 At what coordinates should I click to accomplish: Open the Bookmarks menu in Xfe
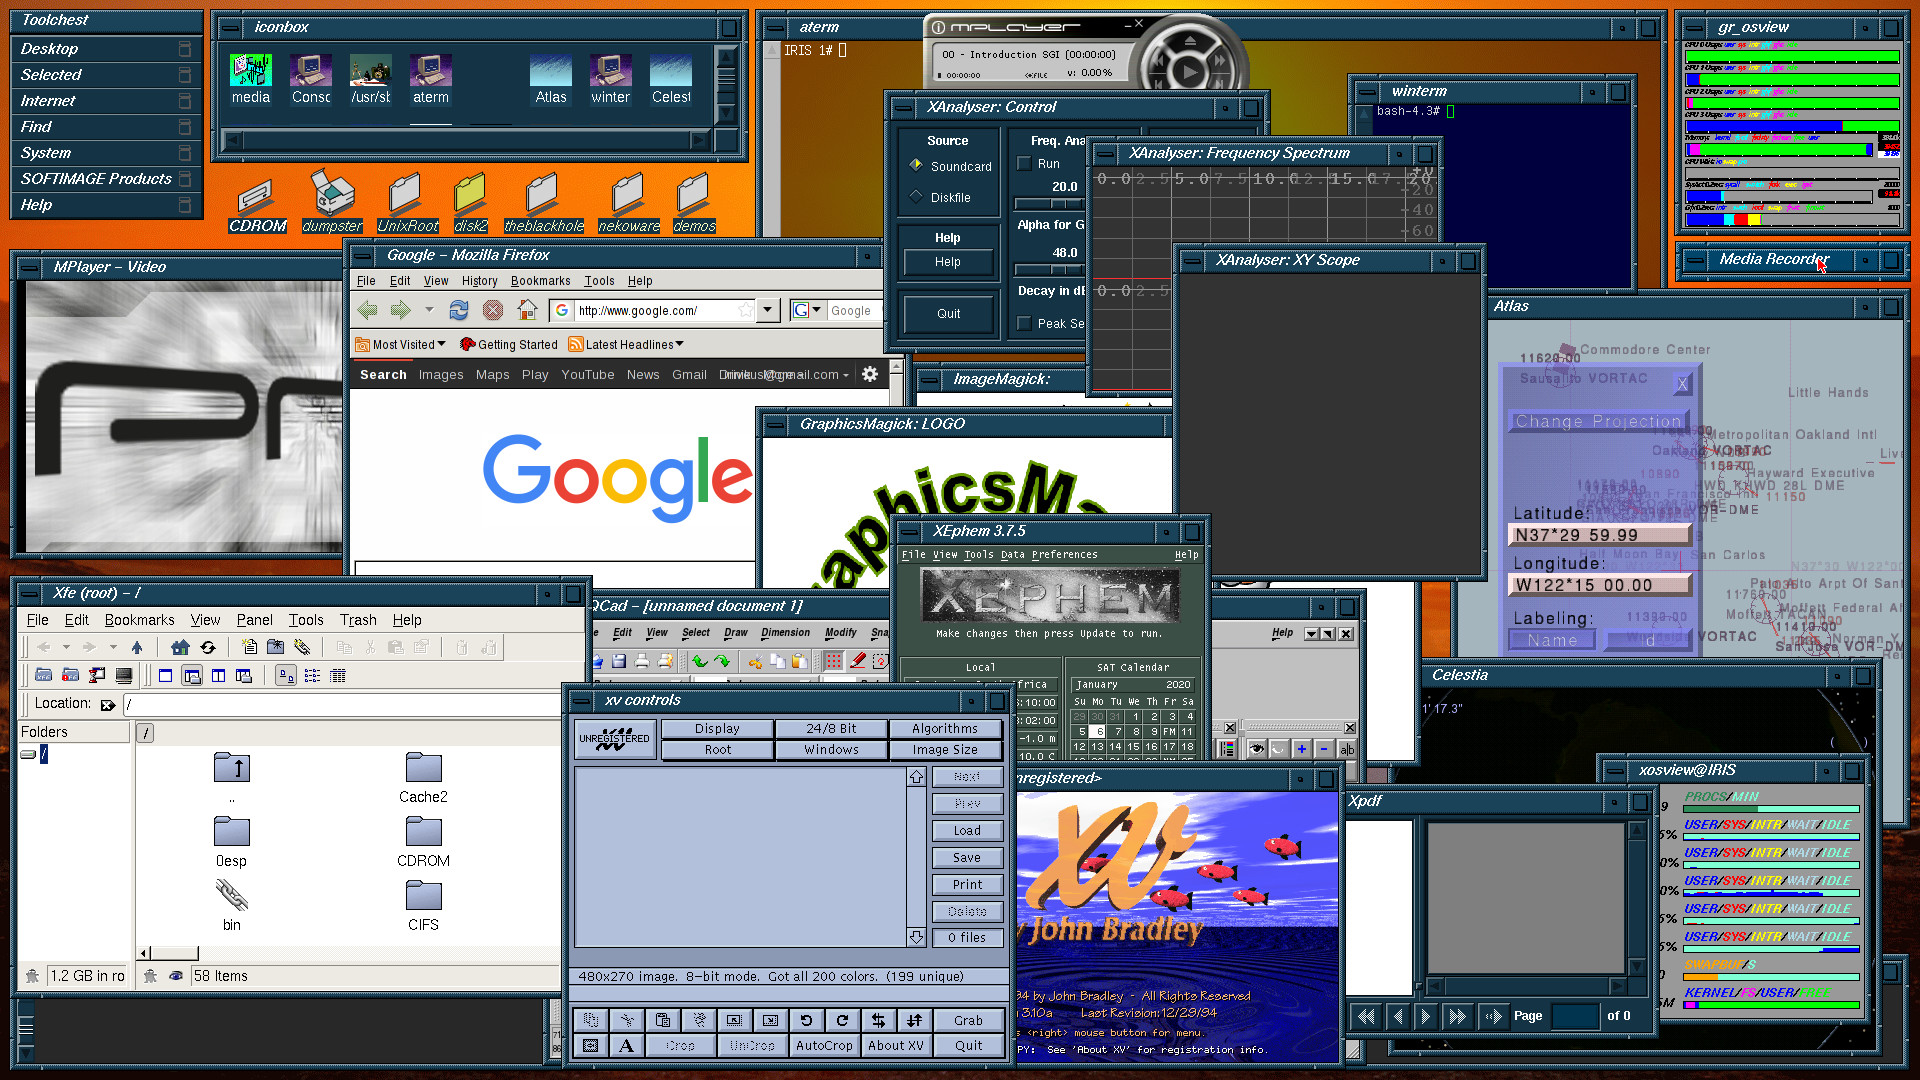139,620
